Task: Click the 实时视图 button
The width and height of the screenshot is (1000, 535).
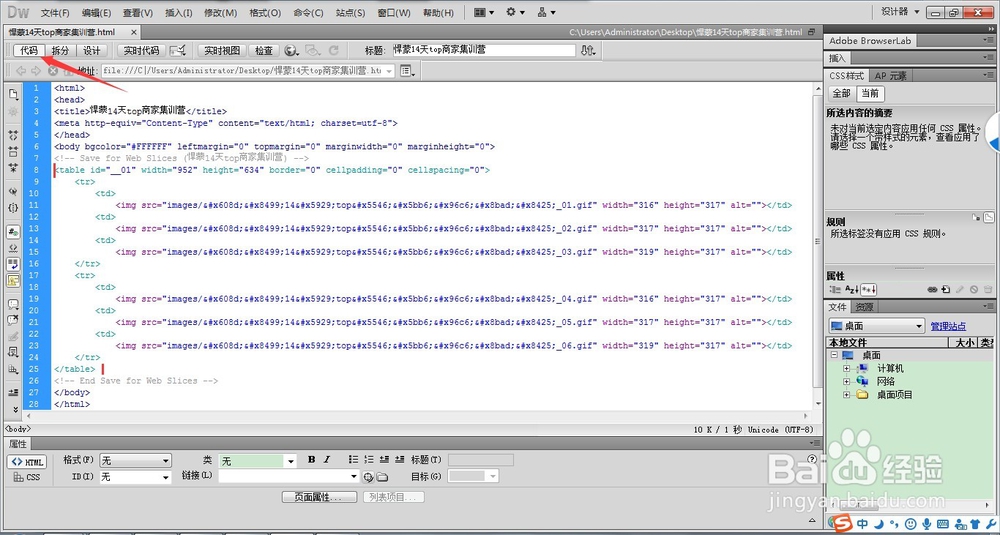Action: 222,50
